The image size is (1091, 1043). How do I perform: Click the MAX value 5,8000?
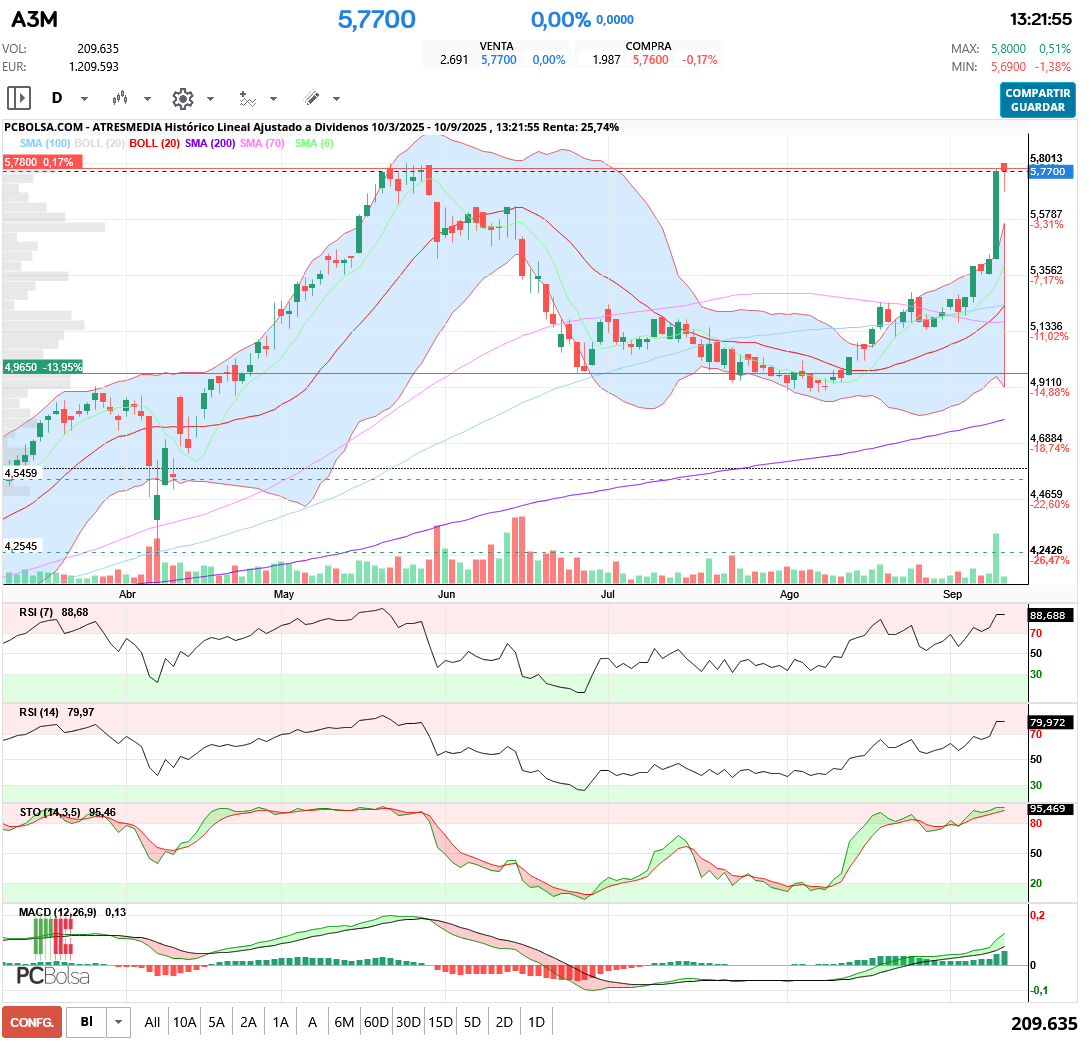pyautogui.click(x=1008, y=49)
